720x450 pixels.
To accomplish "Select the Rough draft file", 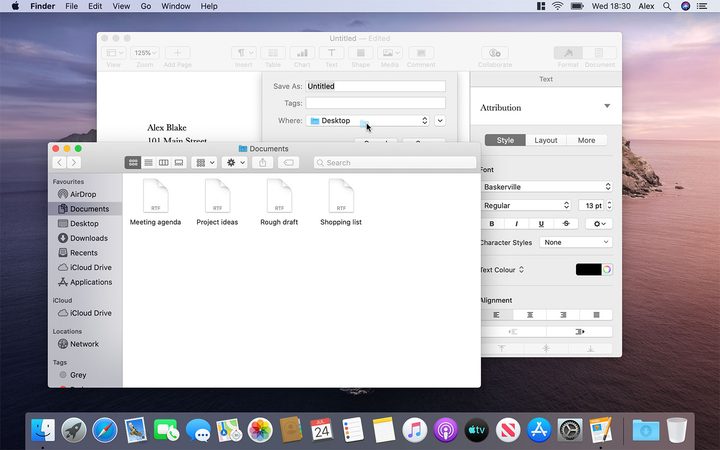I will (x=279, y=202).
